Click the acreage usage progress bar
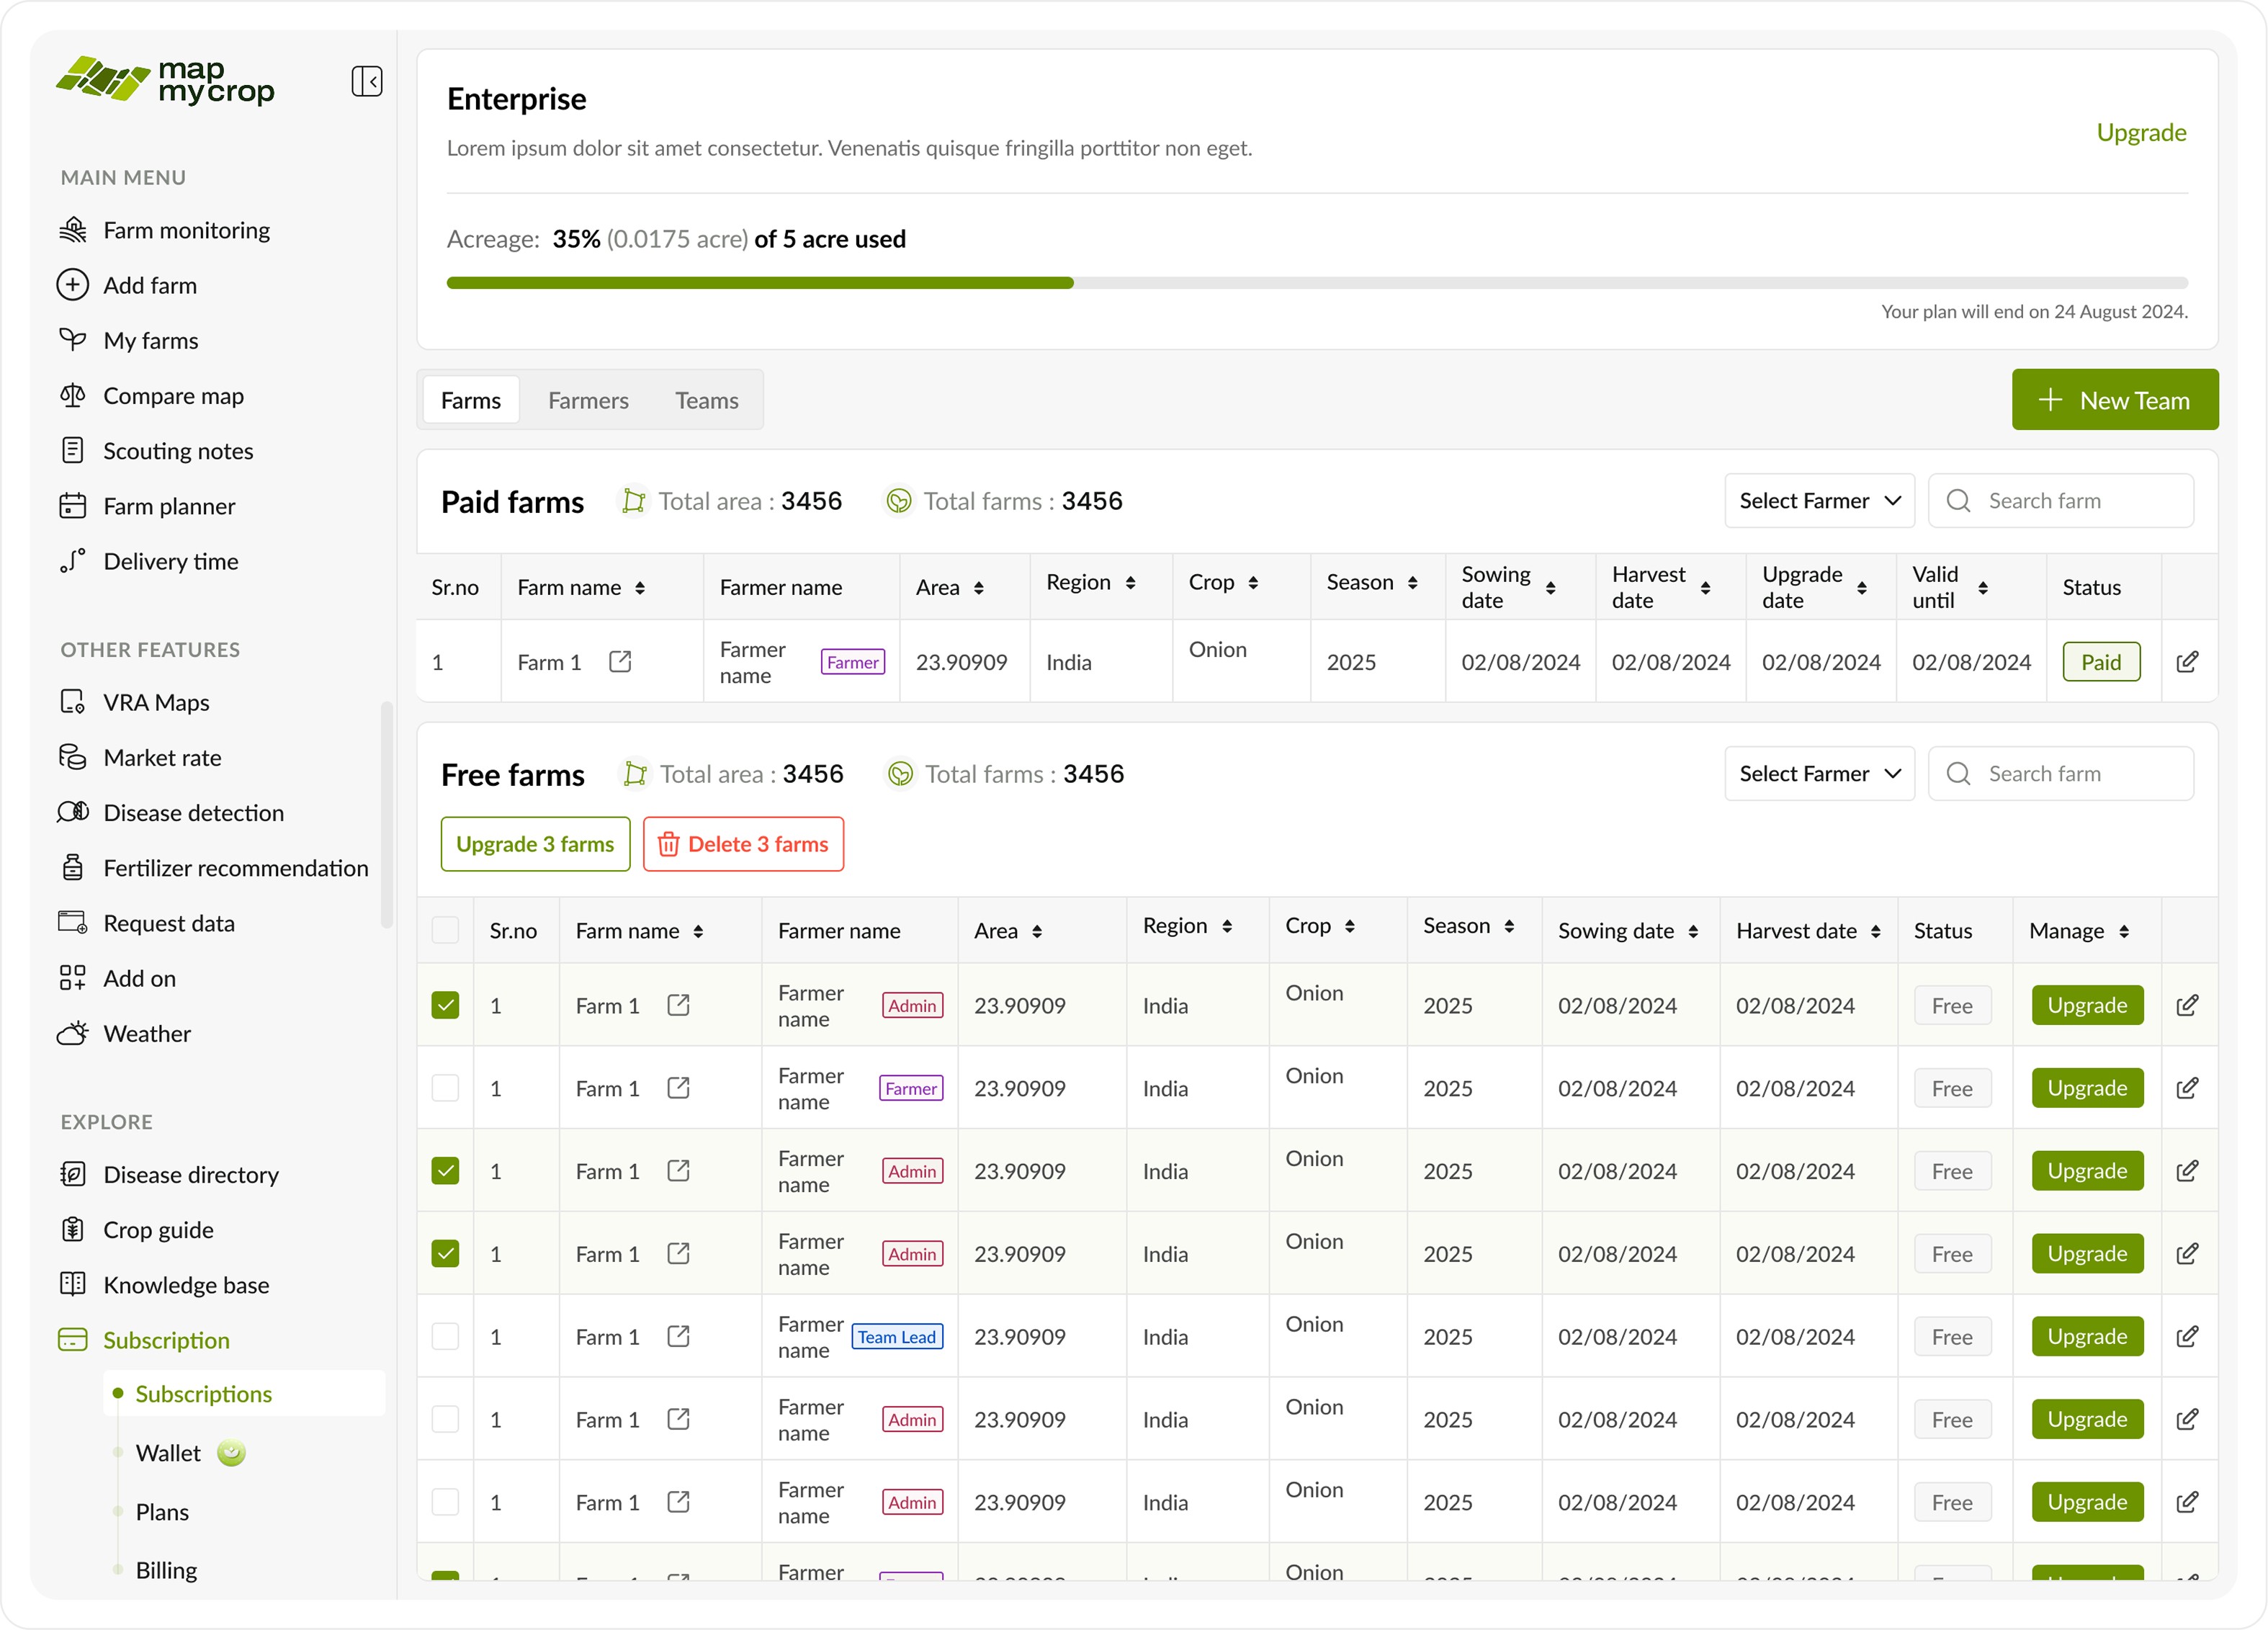Image resolution: width=2268 pixels, height=1630 pixels. point(1316,283)
